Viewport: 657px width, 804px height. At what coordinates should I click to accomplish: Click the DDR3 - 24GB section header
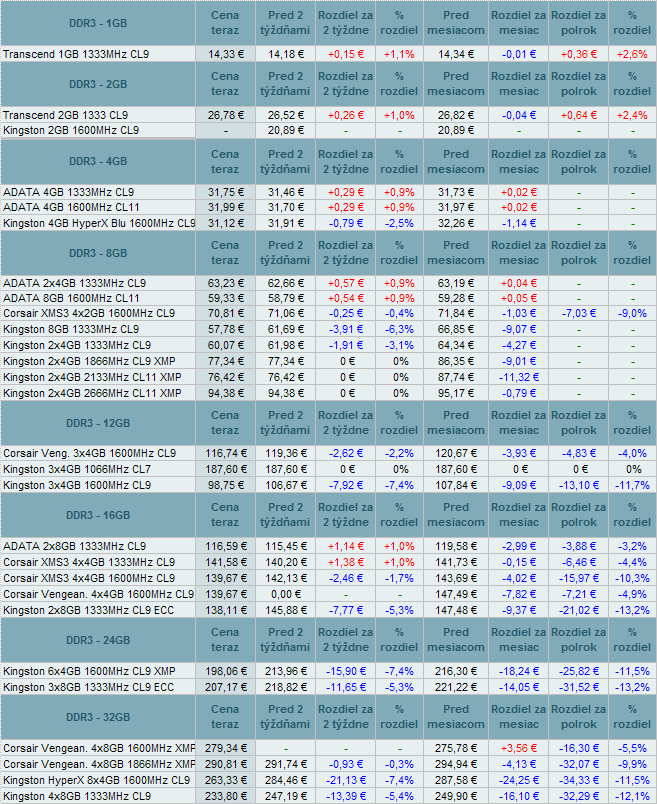tap(98, 640)
